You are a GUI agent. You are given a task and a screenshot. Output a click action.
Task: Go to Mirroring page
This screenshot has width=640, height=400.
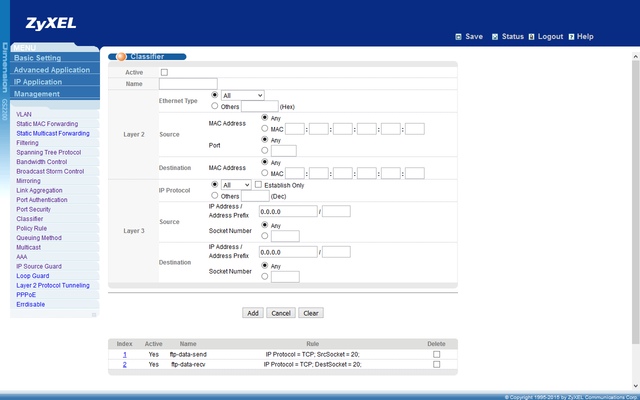point(28,181)
